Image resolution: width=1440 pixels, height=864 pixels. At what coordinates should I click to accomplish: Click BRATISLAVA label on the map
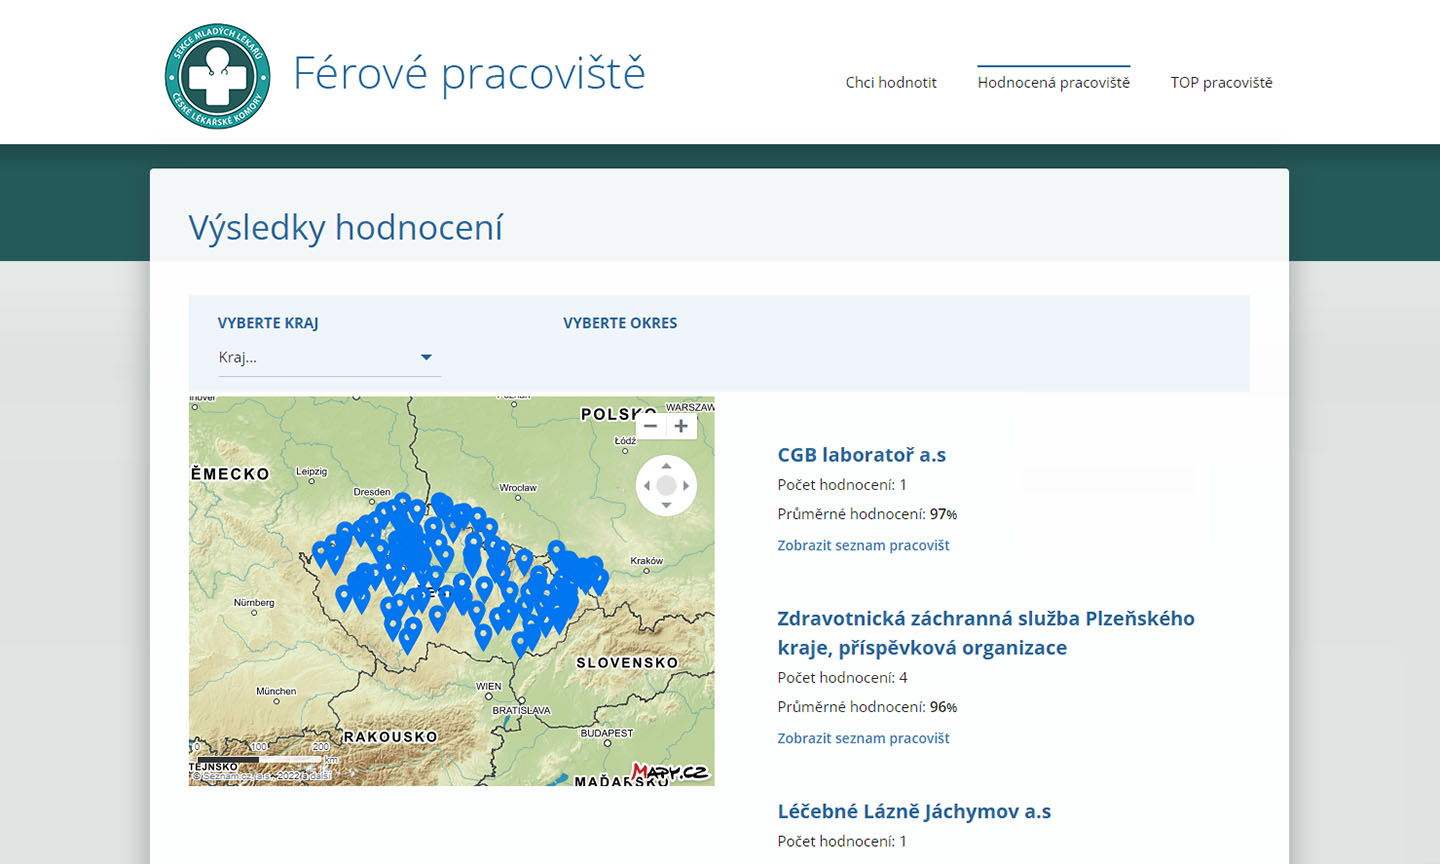[x=521, y=711]
